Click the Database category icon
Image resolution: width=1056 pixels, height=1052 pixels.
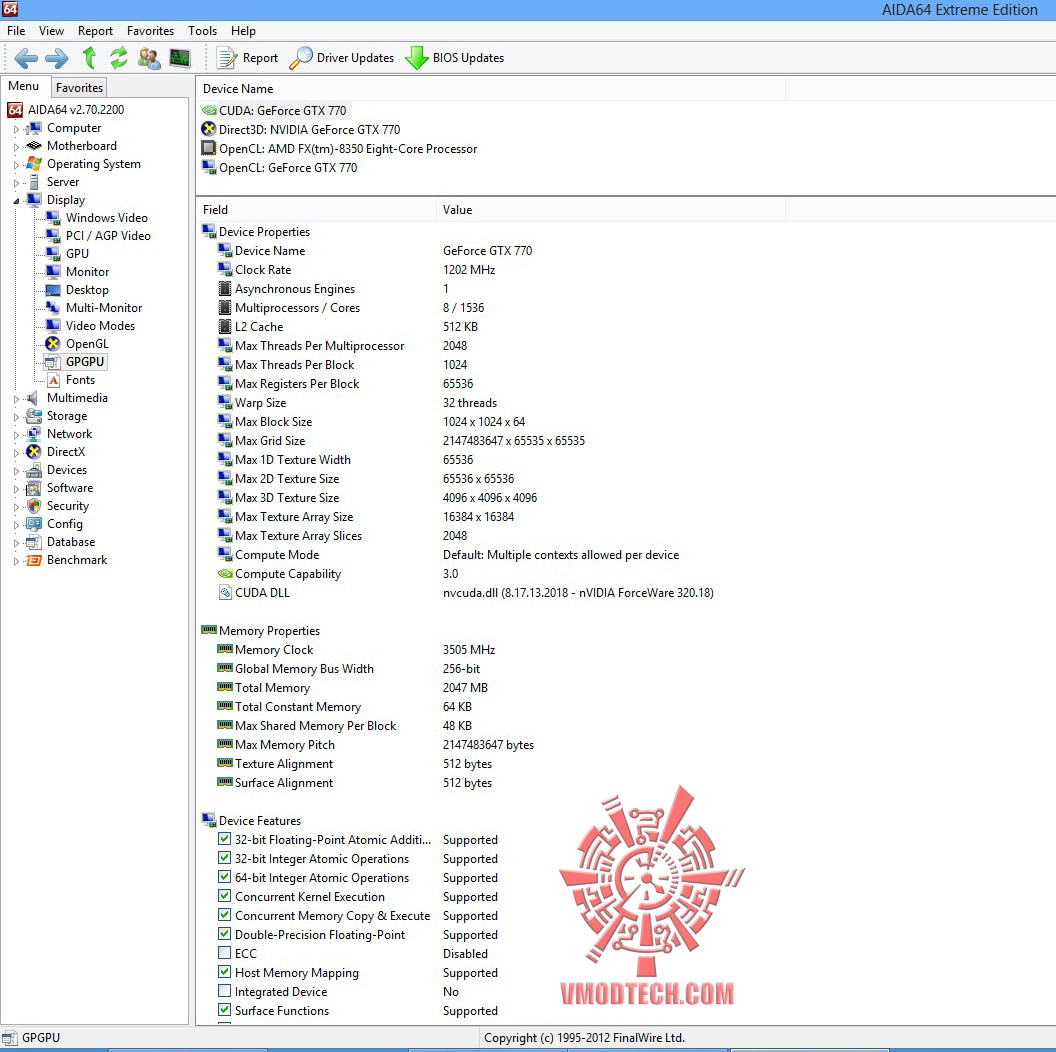pyautogui.click(x=34, y=542)
